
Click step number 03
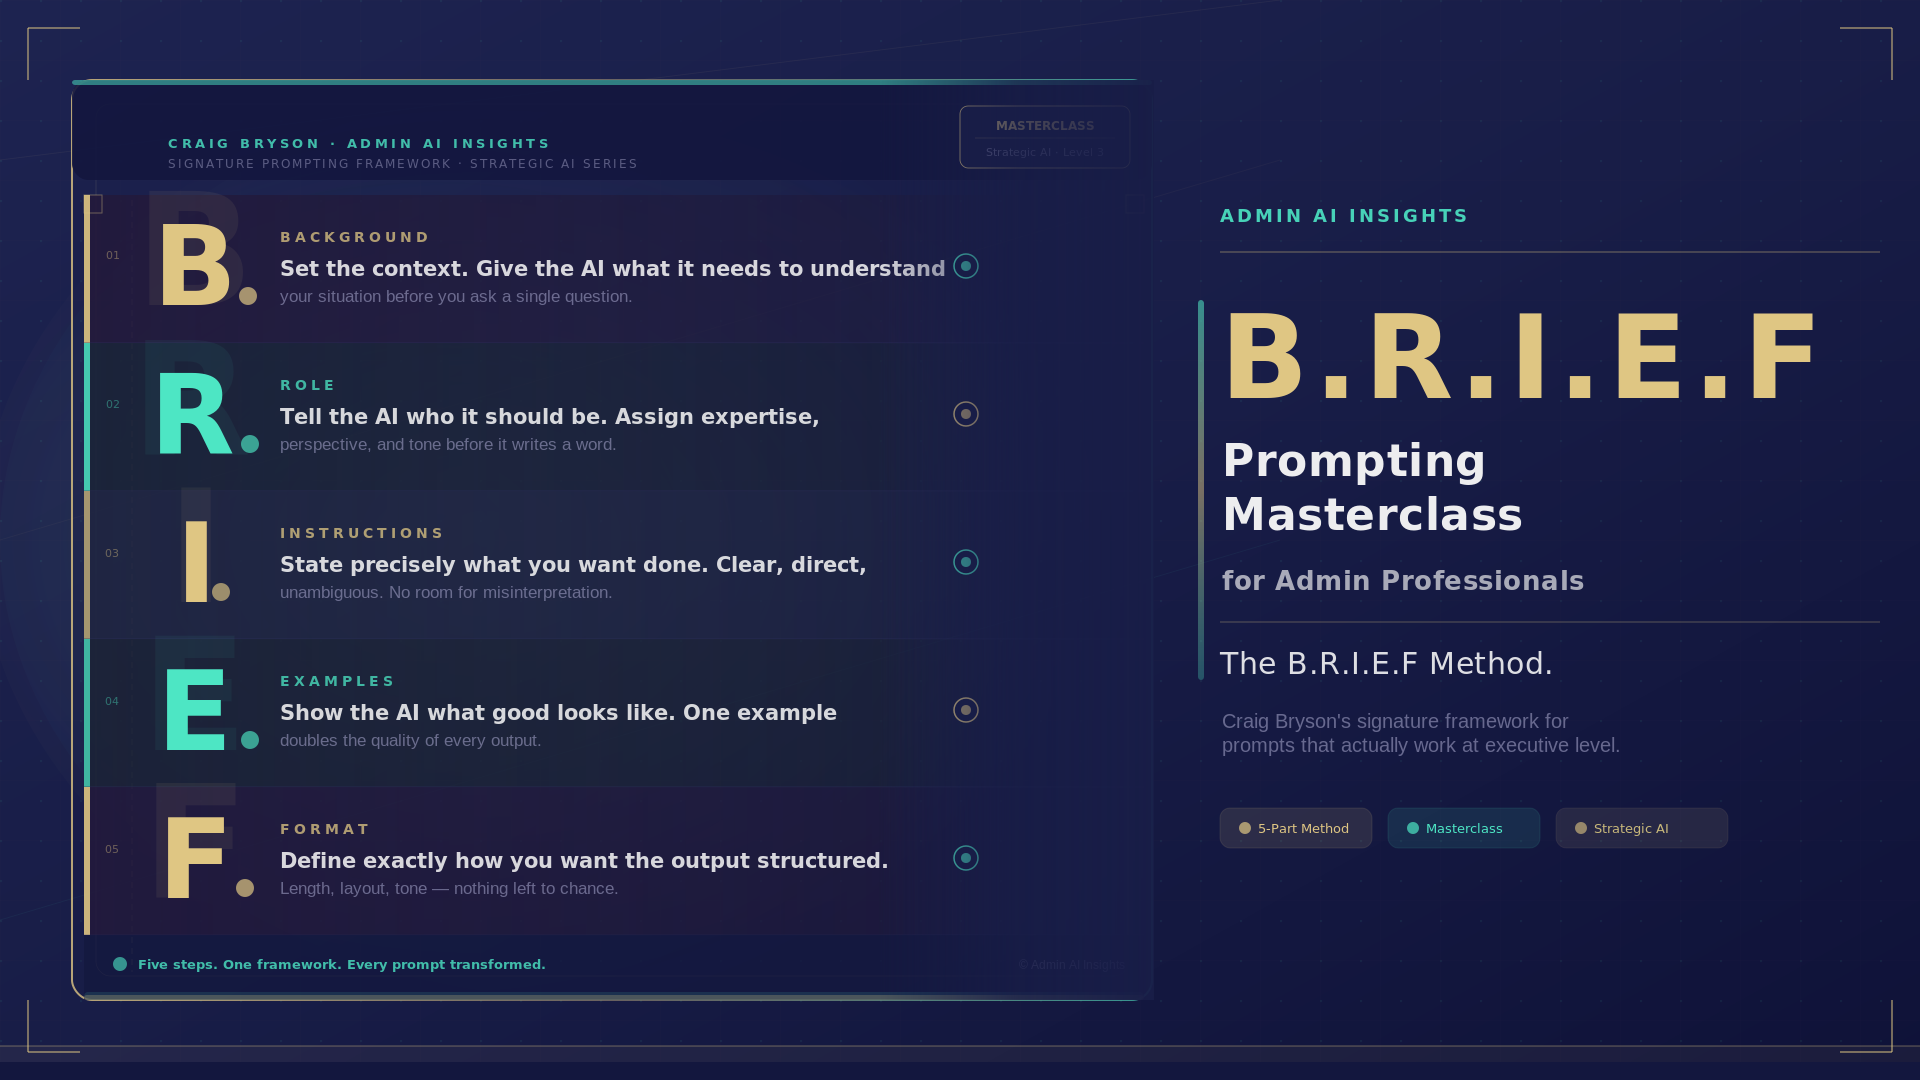pos(112,554)
